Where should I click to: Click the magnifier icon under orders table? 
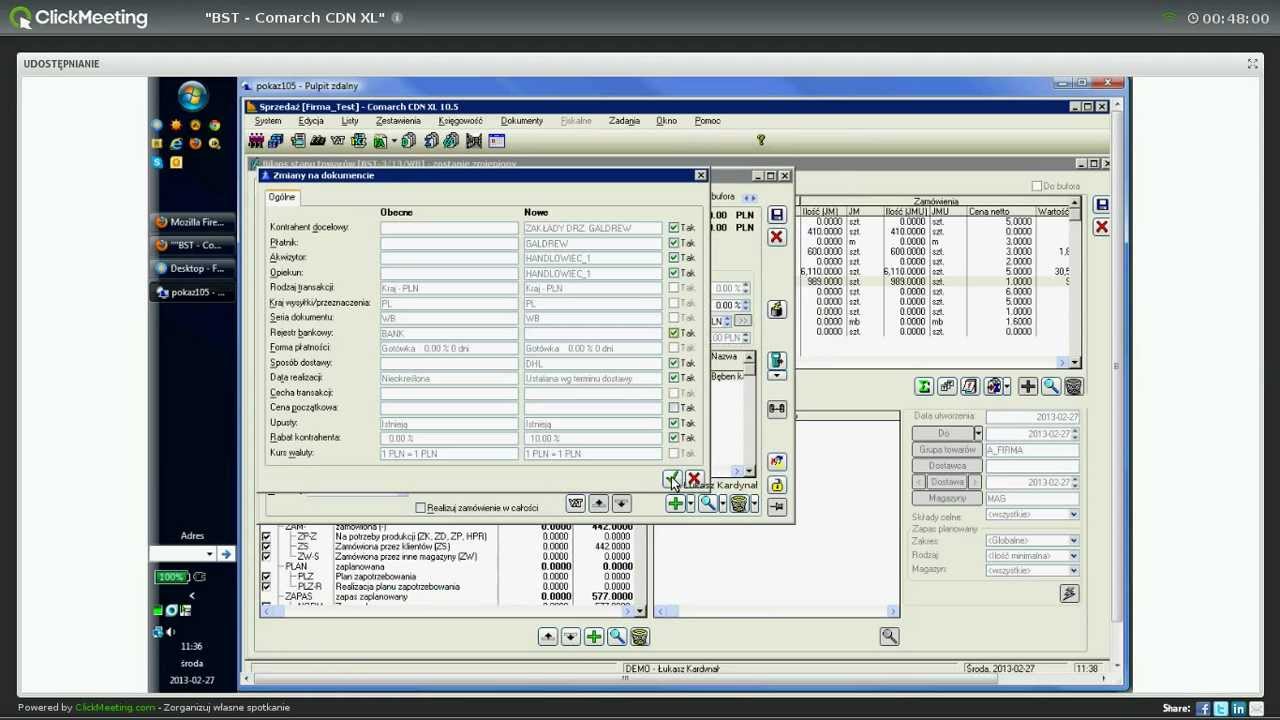[x=1051, y=387]
